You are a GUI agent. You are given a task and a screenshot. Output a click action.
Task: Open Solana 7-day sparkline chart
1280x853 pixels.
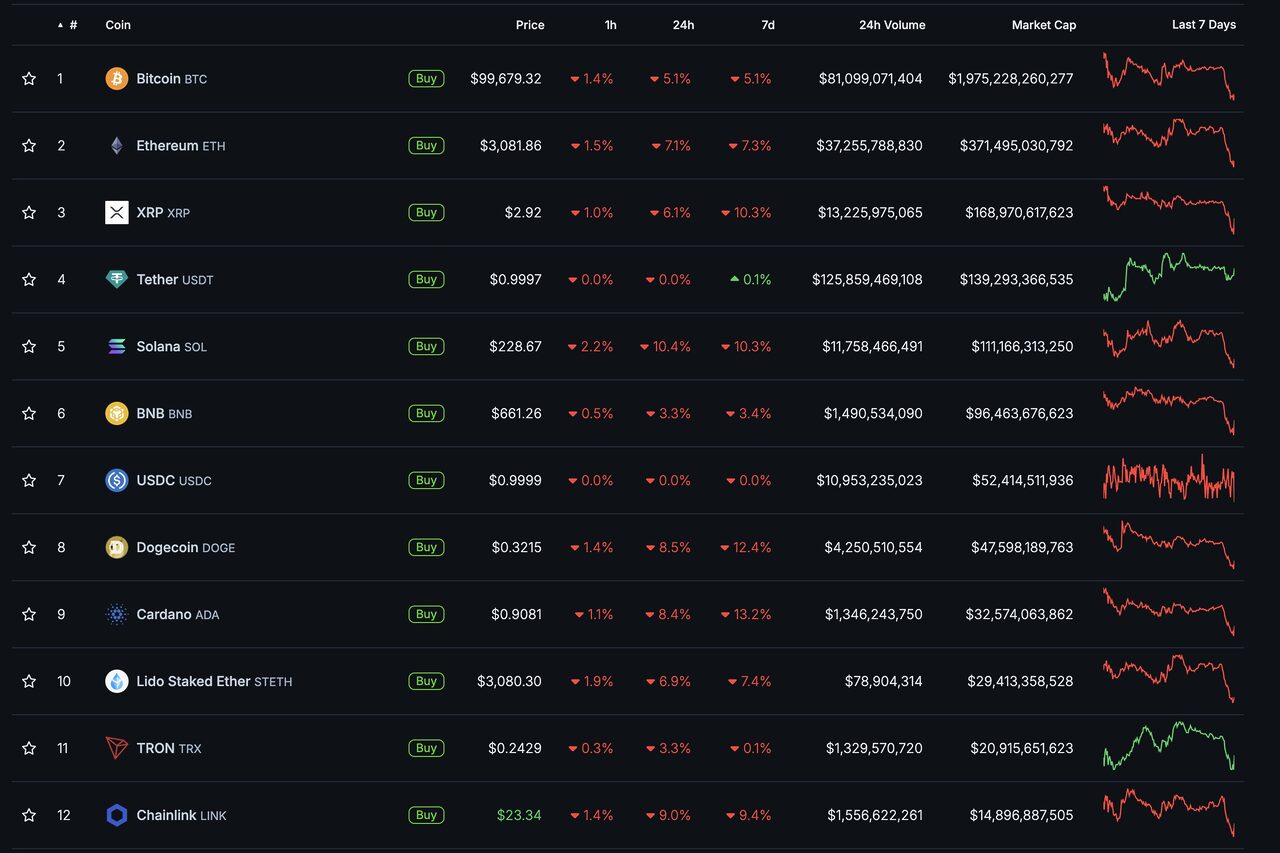tap(1169, 344)
